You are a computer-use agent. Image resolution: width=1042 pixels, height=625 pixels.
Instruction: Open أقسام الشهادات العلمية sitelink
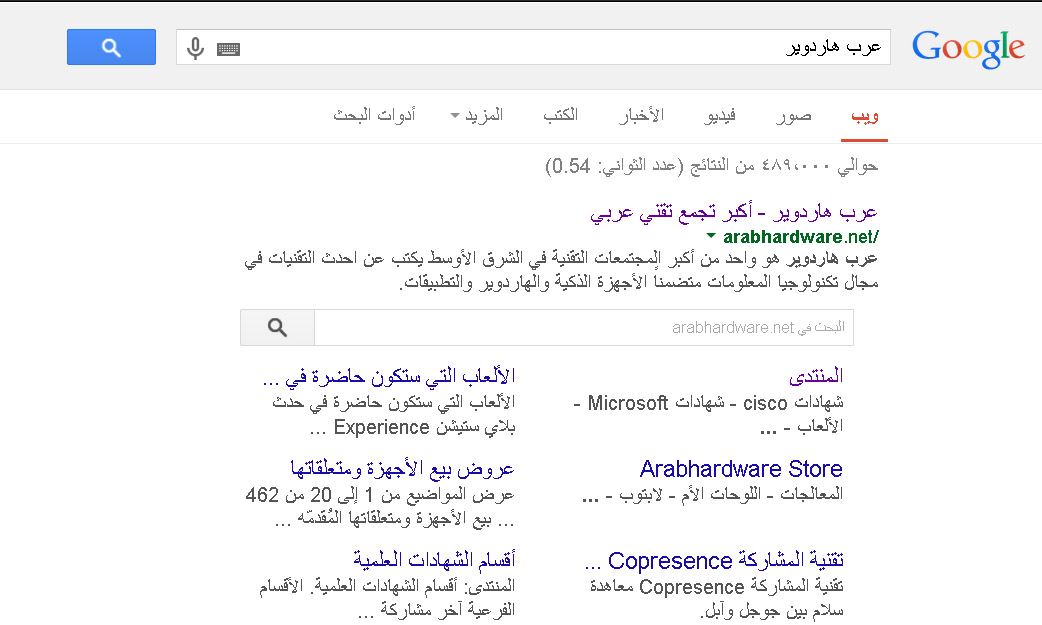434,560
